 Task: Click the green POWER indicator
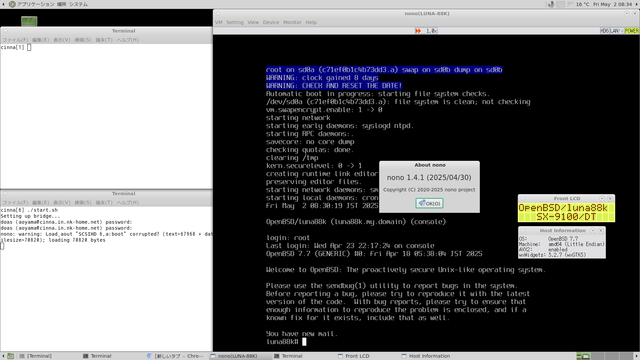[x=631, y=31]
